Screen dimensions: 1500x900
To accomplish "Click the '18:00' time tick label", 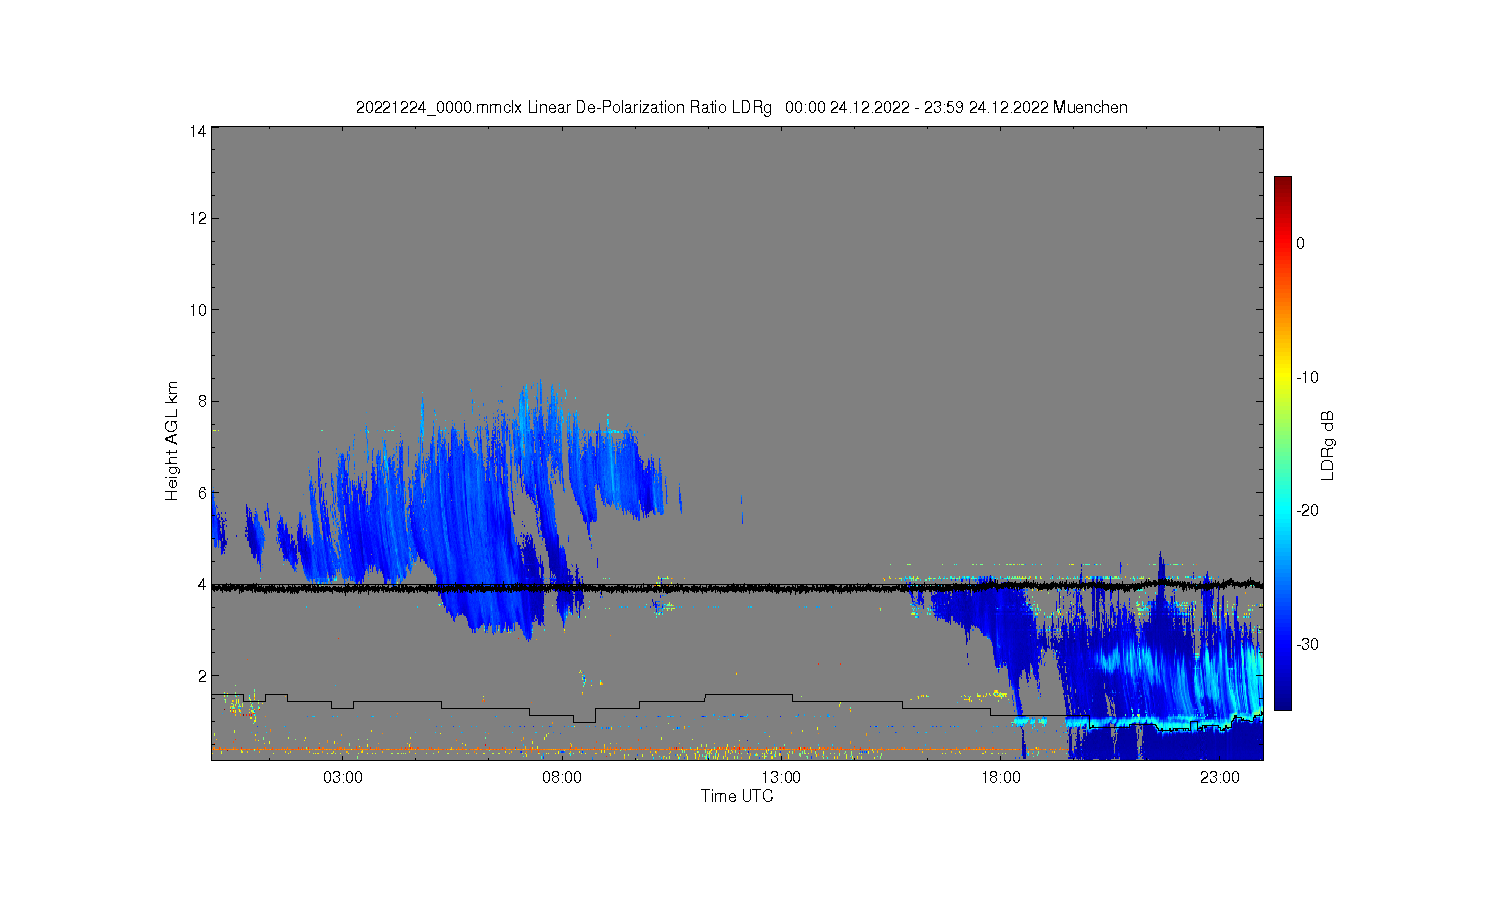I will click(1000, 778).
